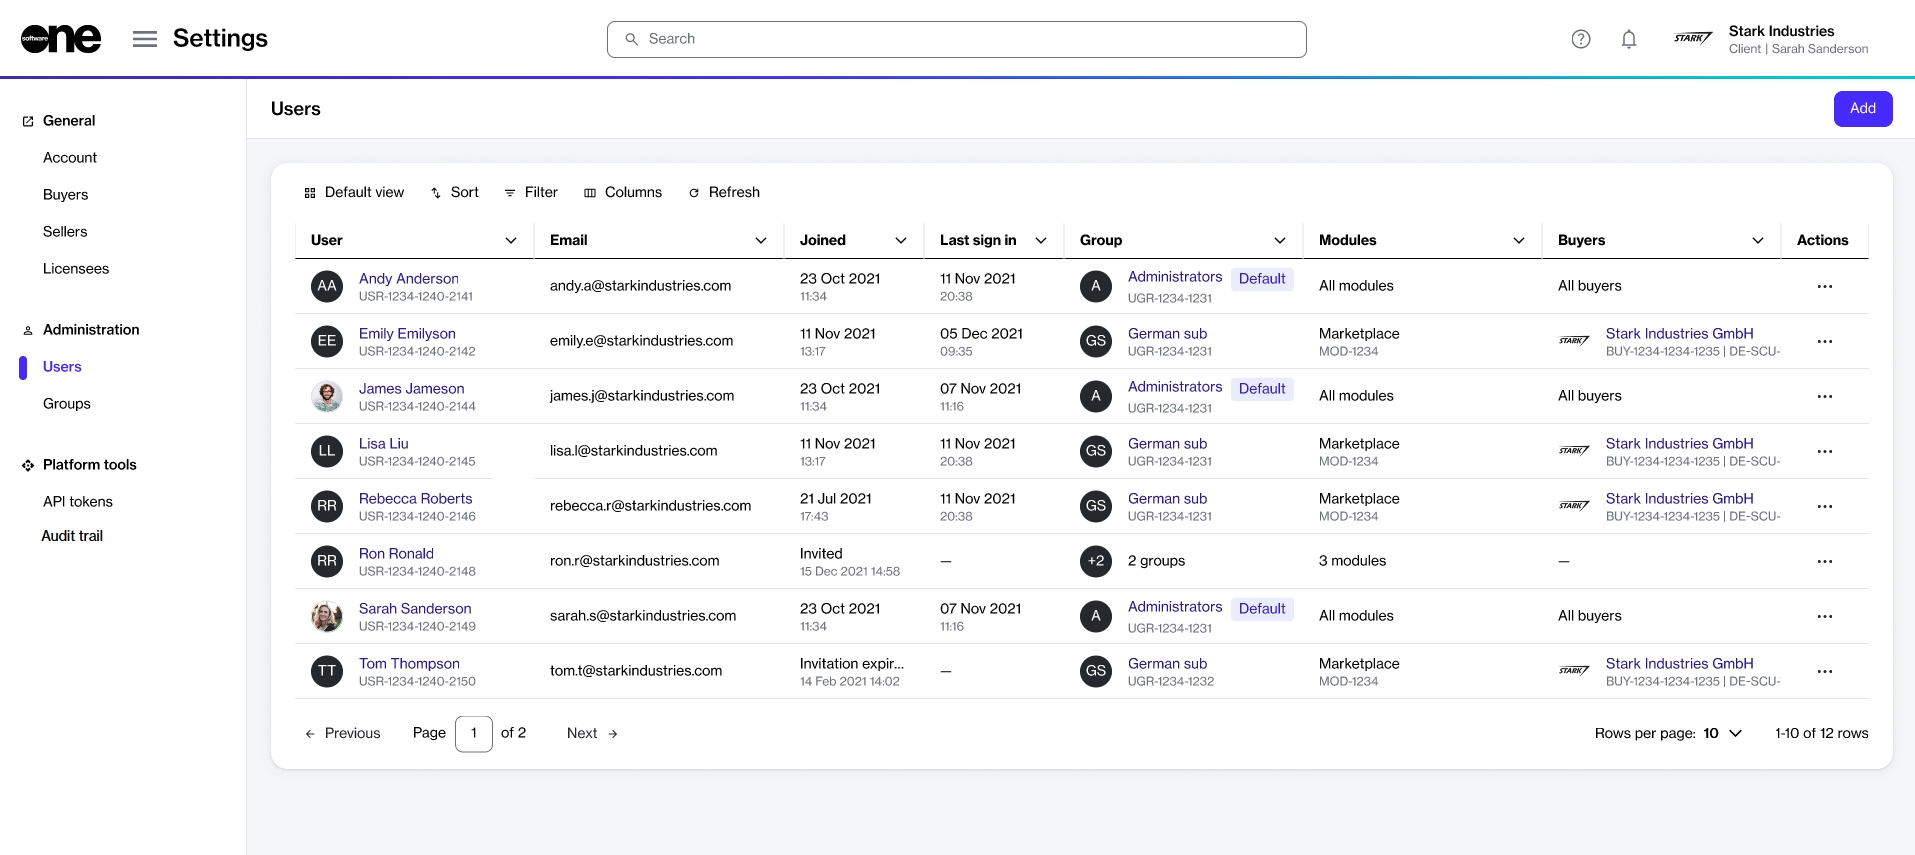
Task: Go to the Next page
Action: click(592, 733)
